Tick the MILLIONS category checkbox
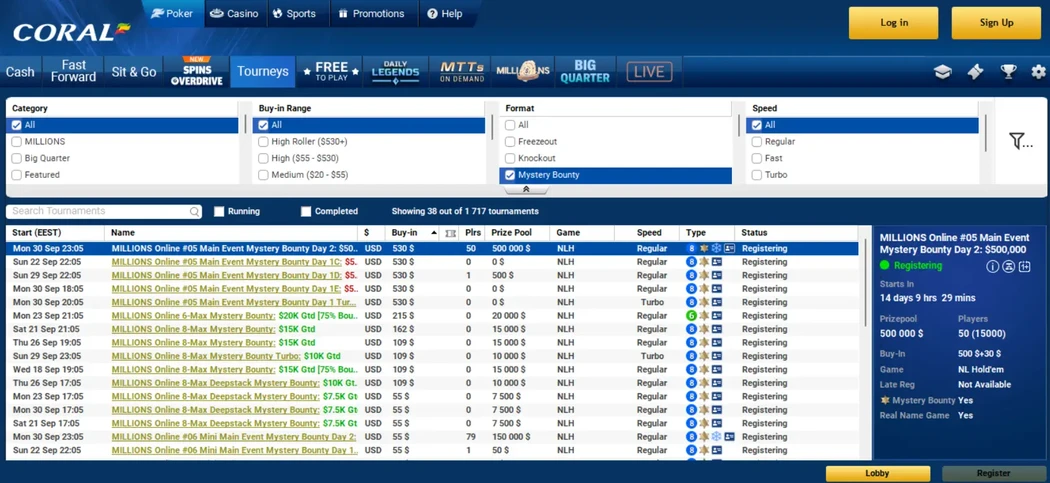 coord(17,142)
